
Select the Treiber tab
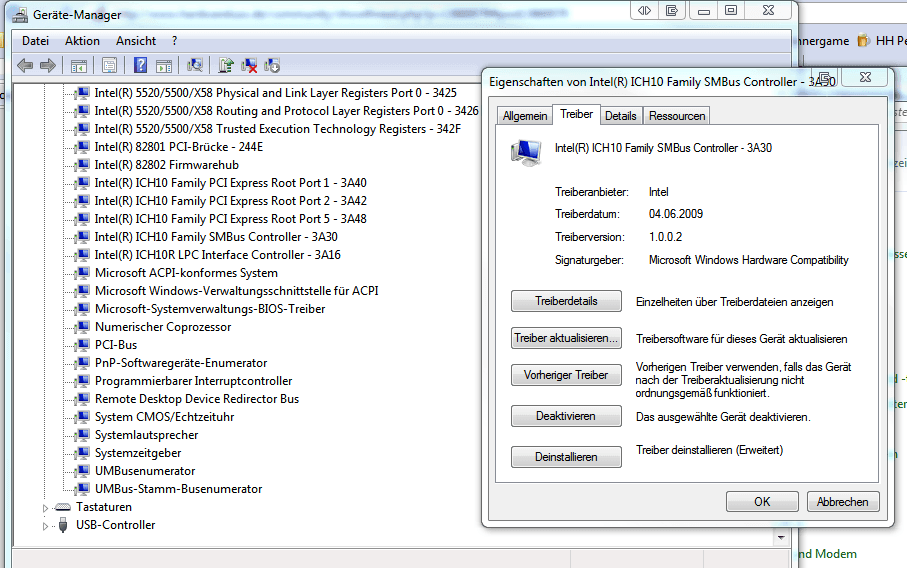click(x=576, y=115)
